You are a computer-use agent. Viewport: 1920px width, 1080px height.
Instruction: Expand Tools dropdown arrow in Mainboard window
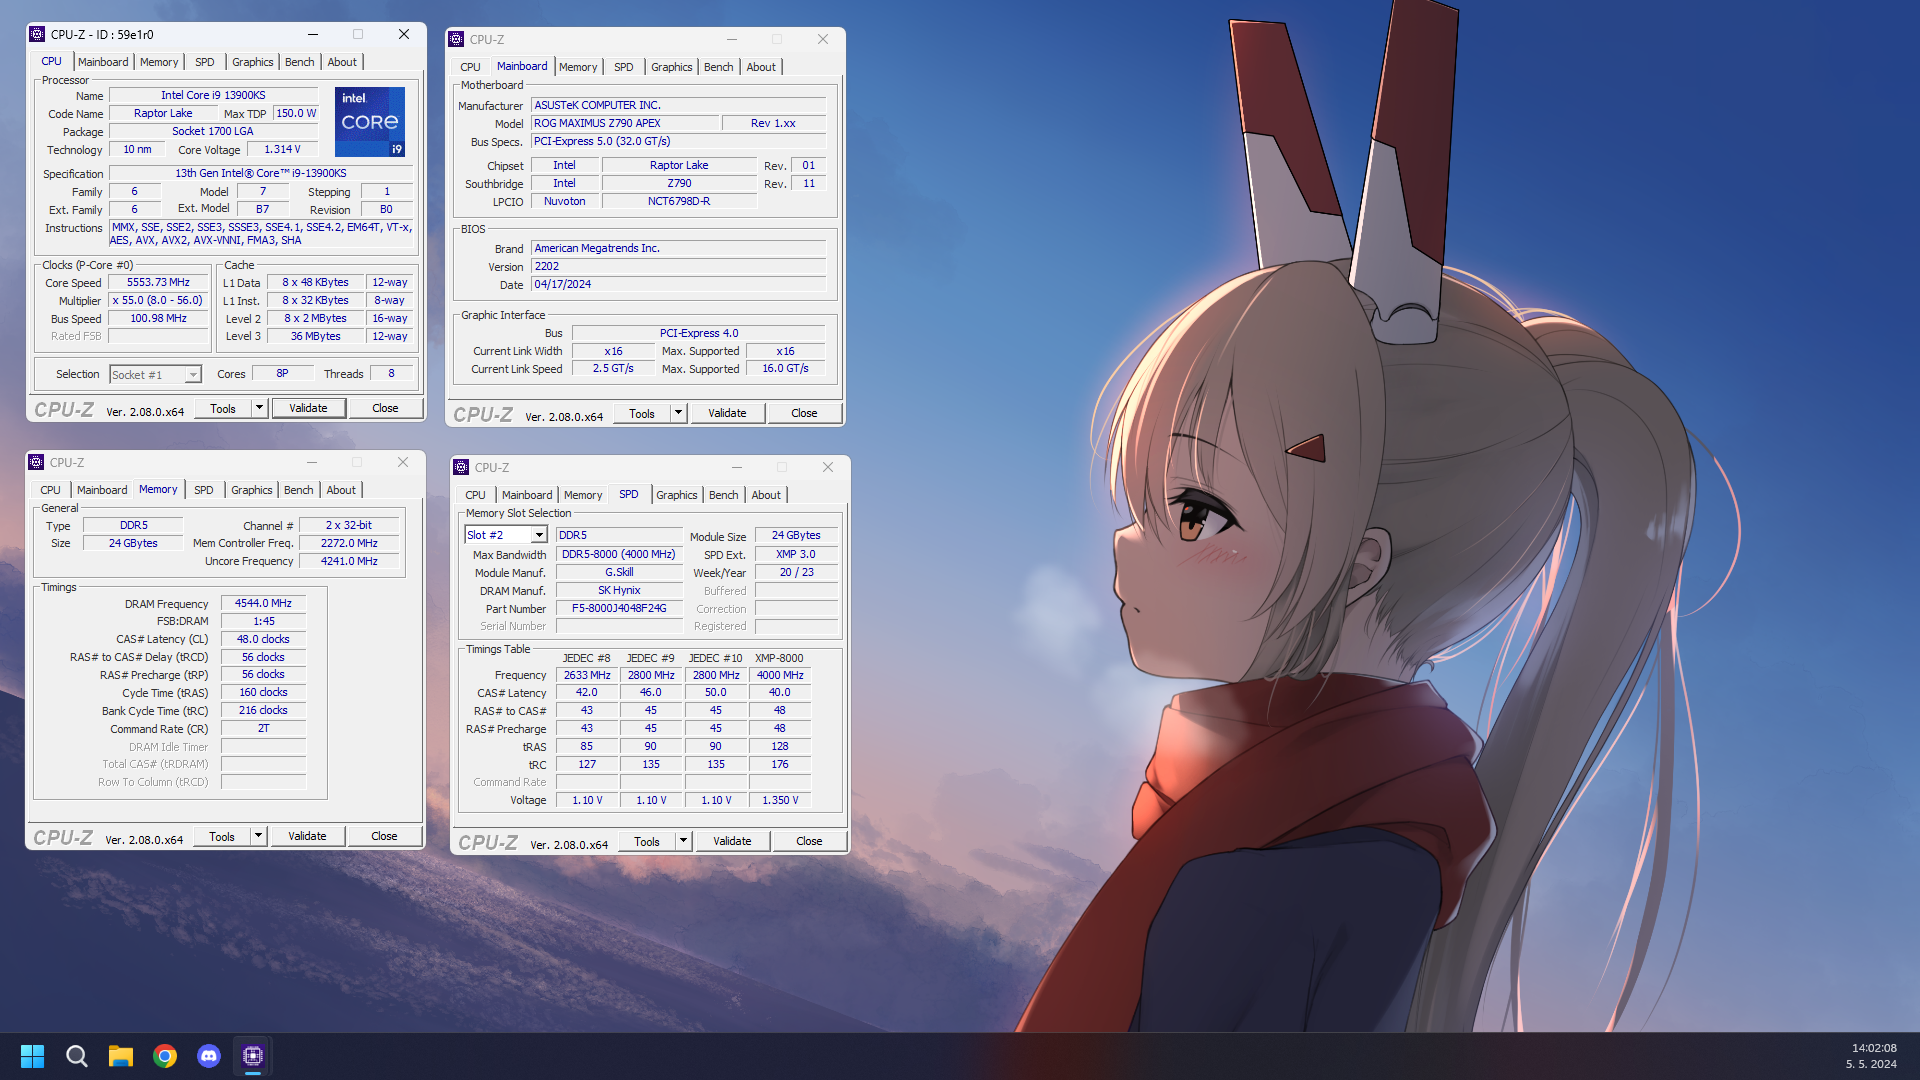click(x=678, y=413)
